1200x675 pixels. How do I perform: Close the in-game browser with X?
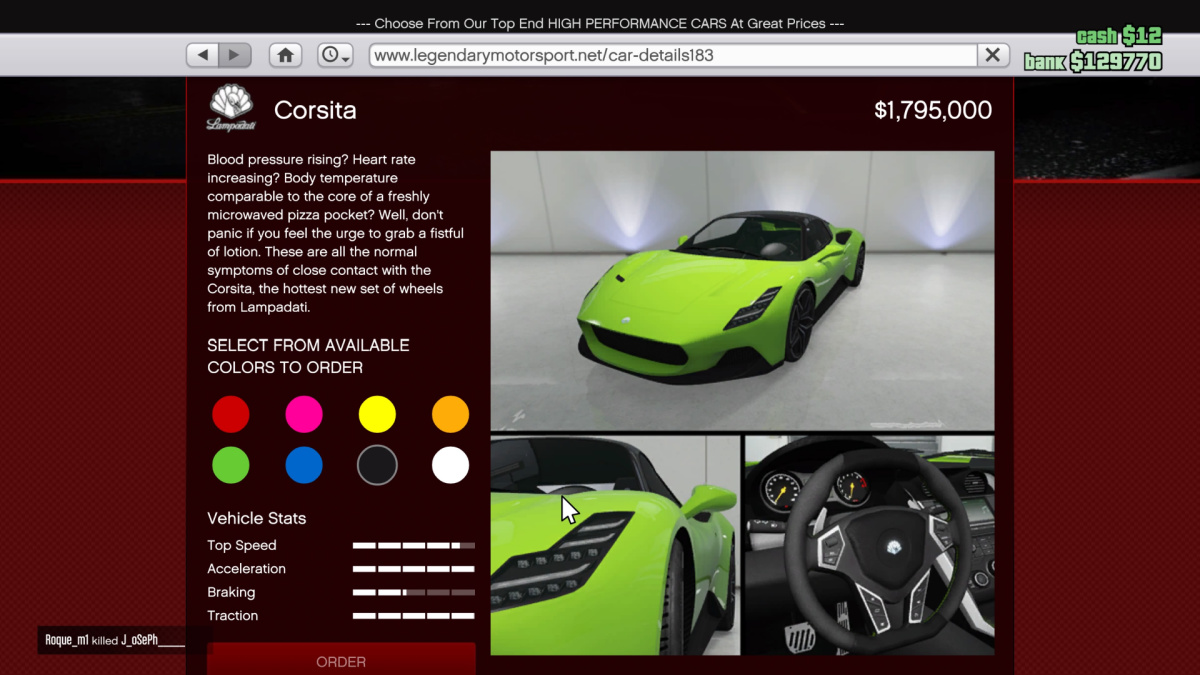point(992,55)
